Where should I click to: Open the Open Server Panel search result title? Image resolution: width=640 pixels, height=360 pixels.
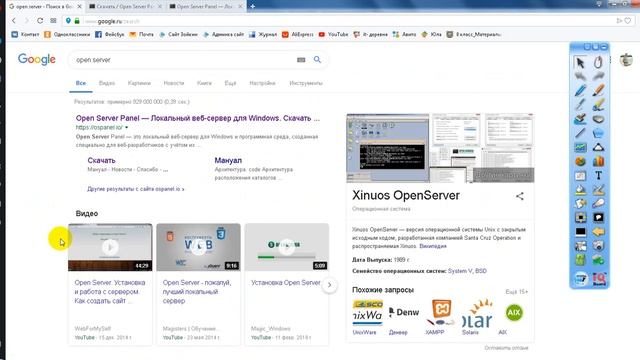click(198, 118)
